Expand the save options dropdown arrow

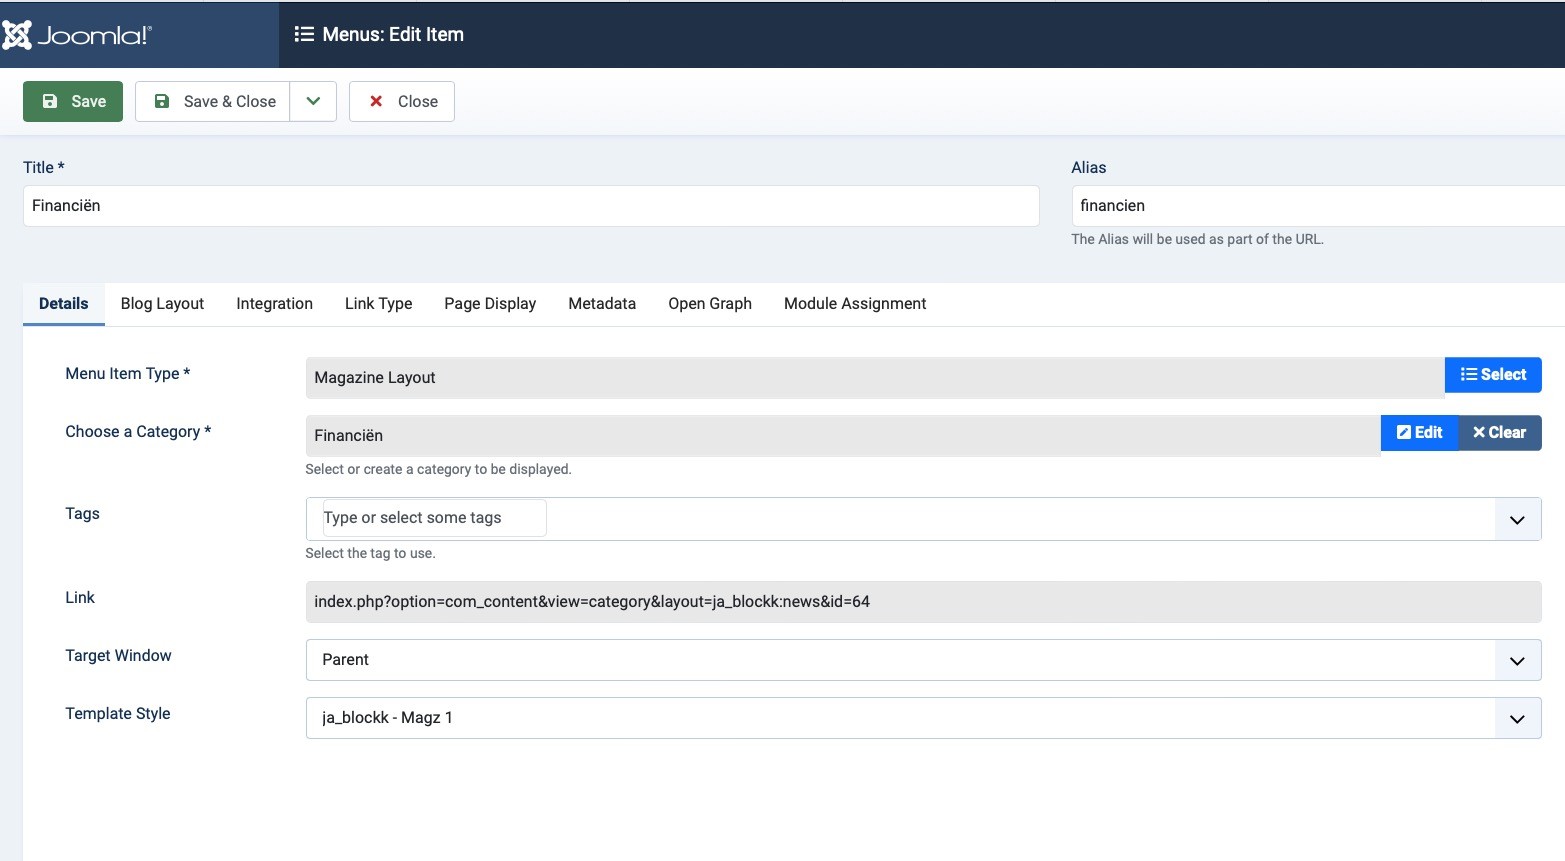(x=313, y=101)
